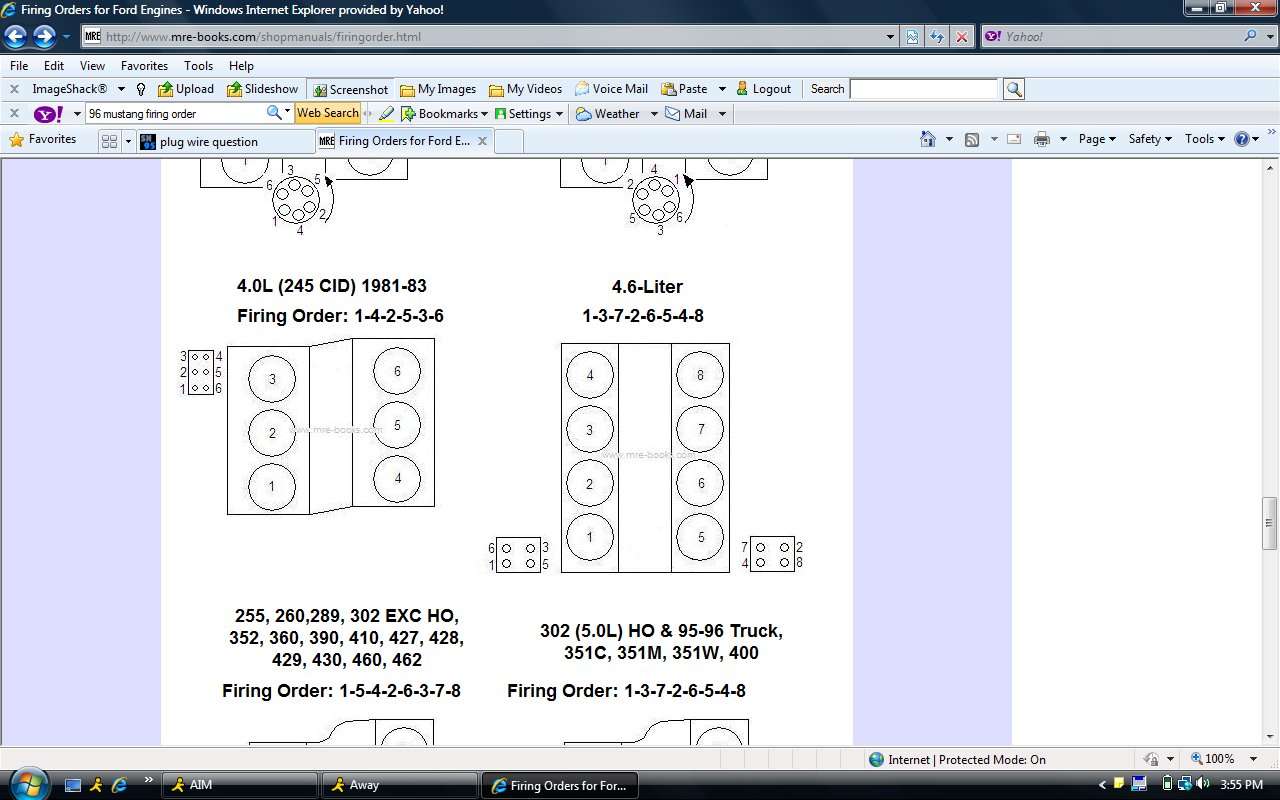Click the Yahoo toolbar highlighter pencil icon
Screen dimensions: 1280x800
pos(386,114)
